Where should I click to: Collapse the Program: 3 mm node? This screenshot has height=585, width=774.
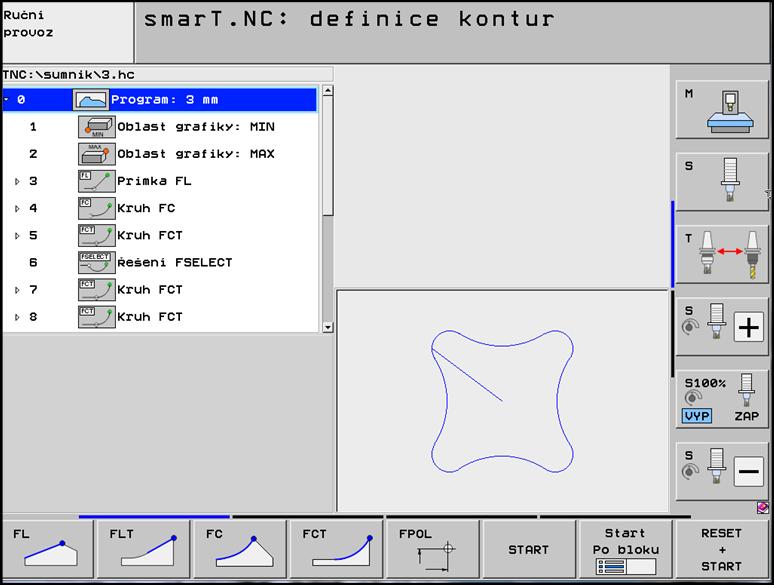click(7, 100)
